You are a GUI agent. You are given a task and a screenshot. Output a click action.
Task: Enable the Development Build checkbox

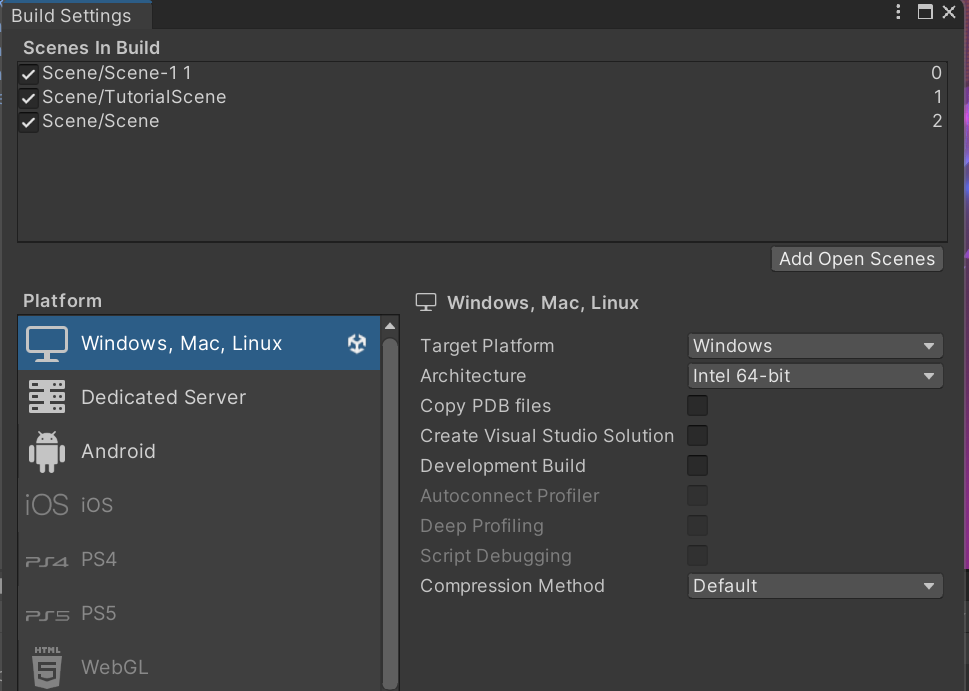pyautogui.click(x=697, y=466)
